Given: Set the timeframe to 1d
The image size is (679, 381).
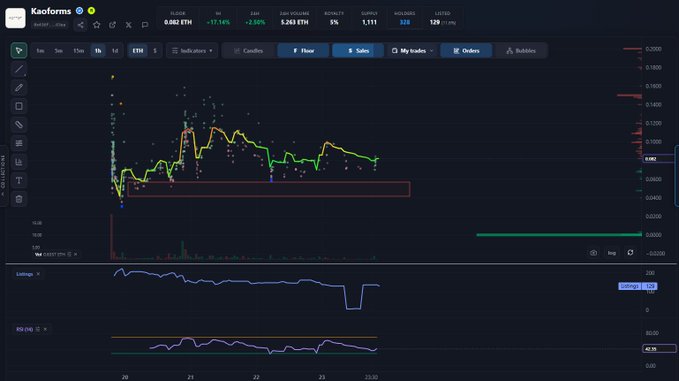Looking at the screenshot, I should (x=115, y=51).
